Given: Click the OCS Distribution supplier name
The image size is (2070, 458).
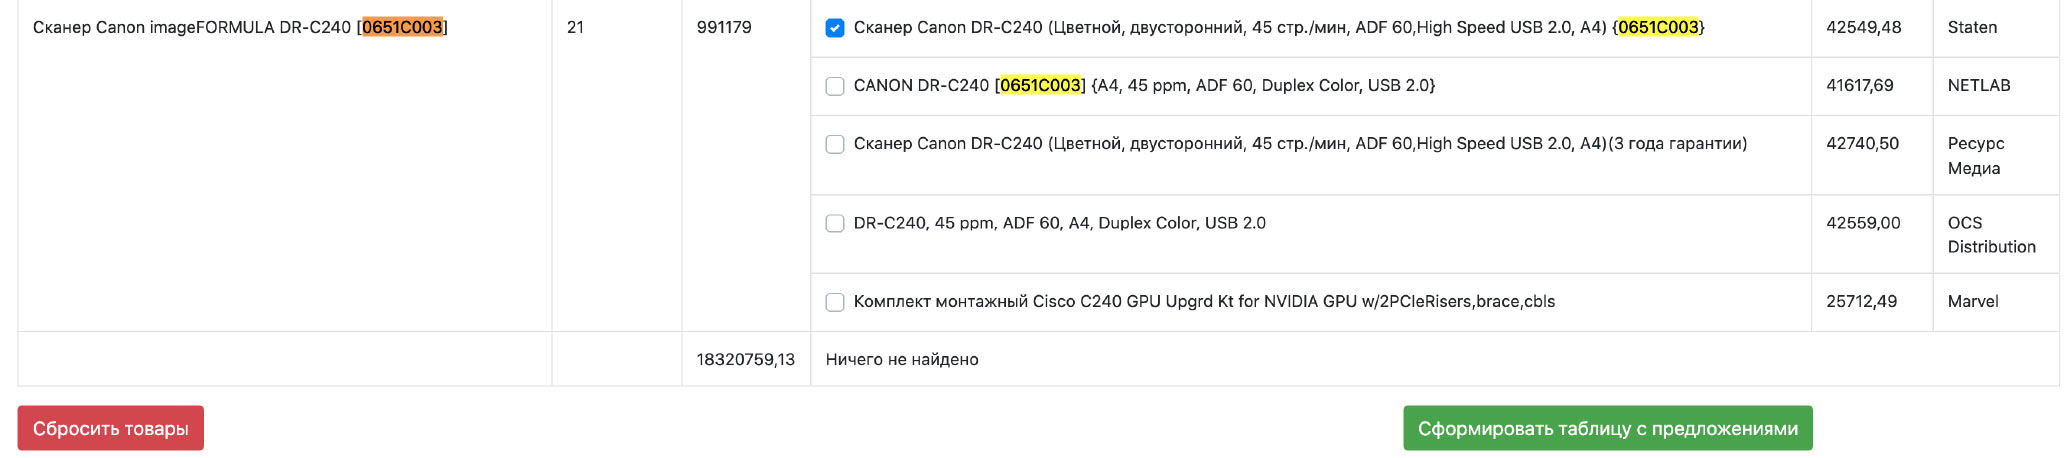Looking at the screenshot, I should click(1991, 234).
